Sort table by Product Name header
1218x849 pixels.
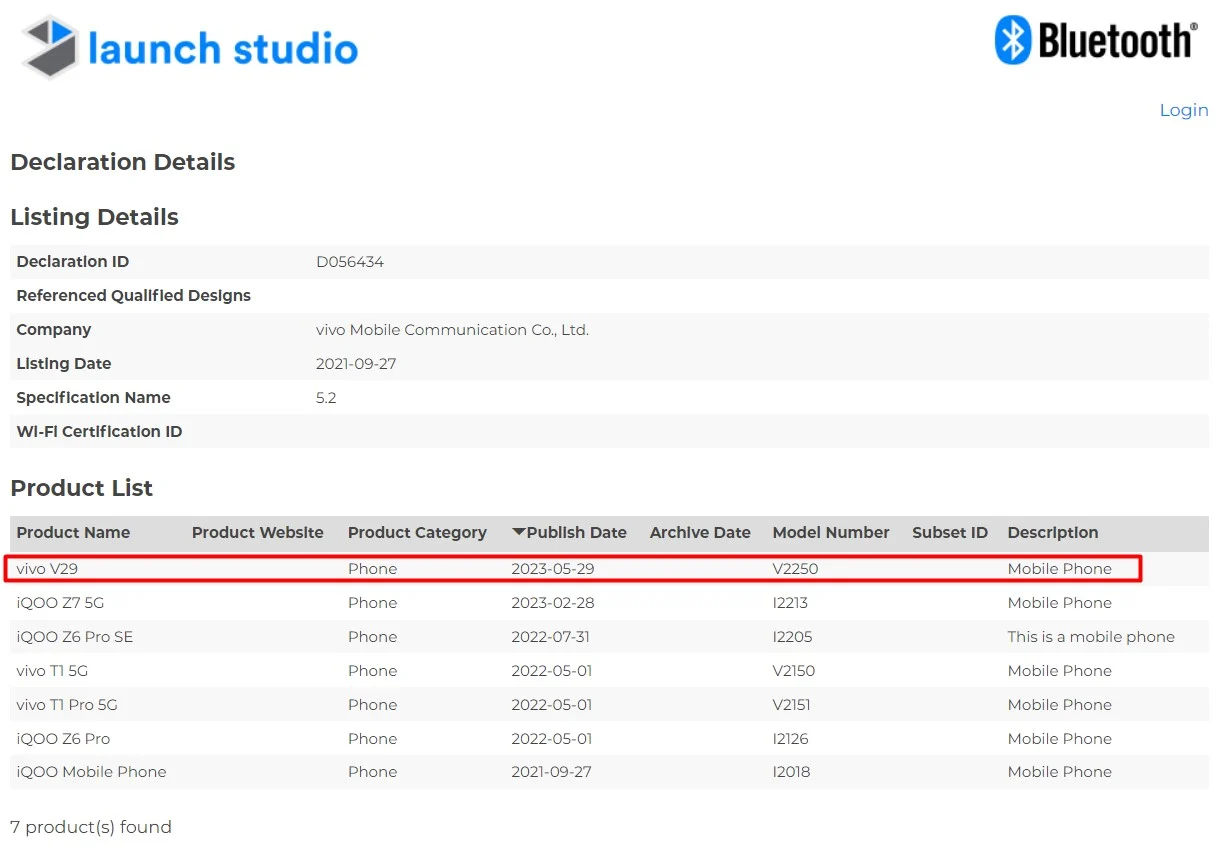73,533
